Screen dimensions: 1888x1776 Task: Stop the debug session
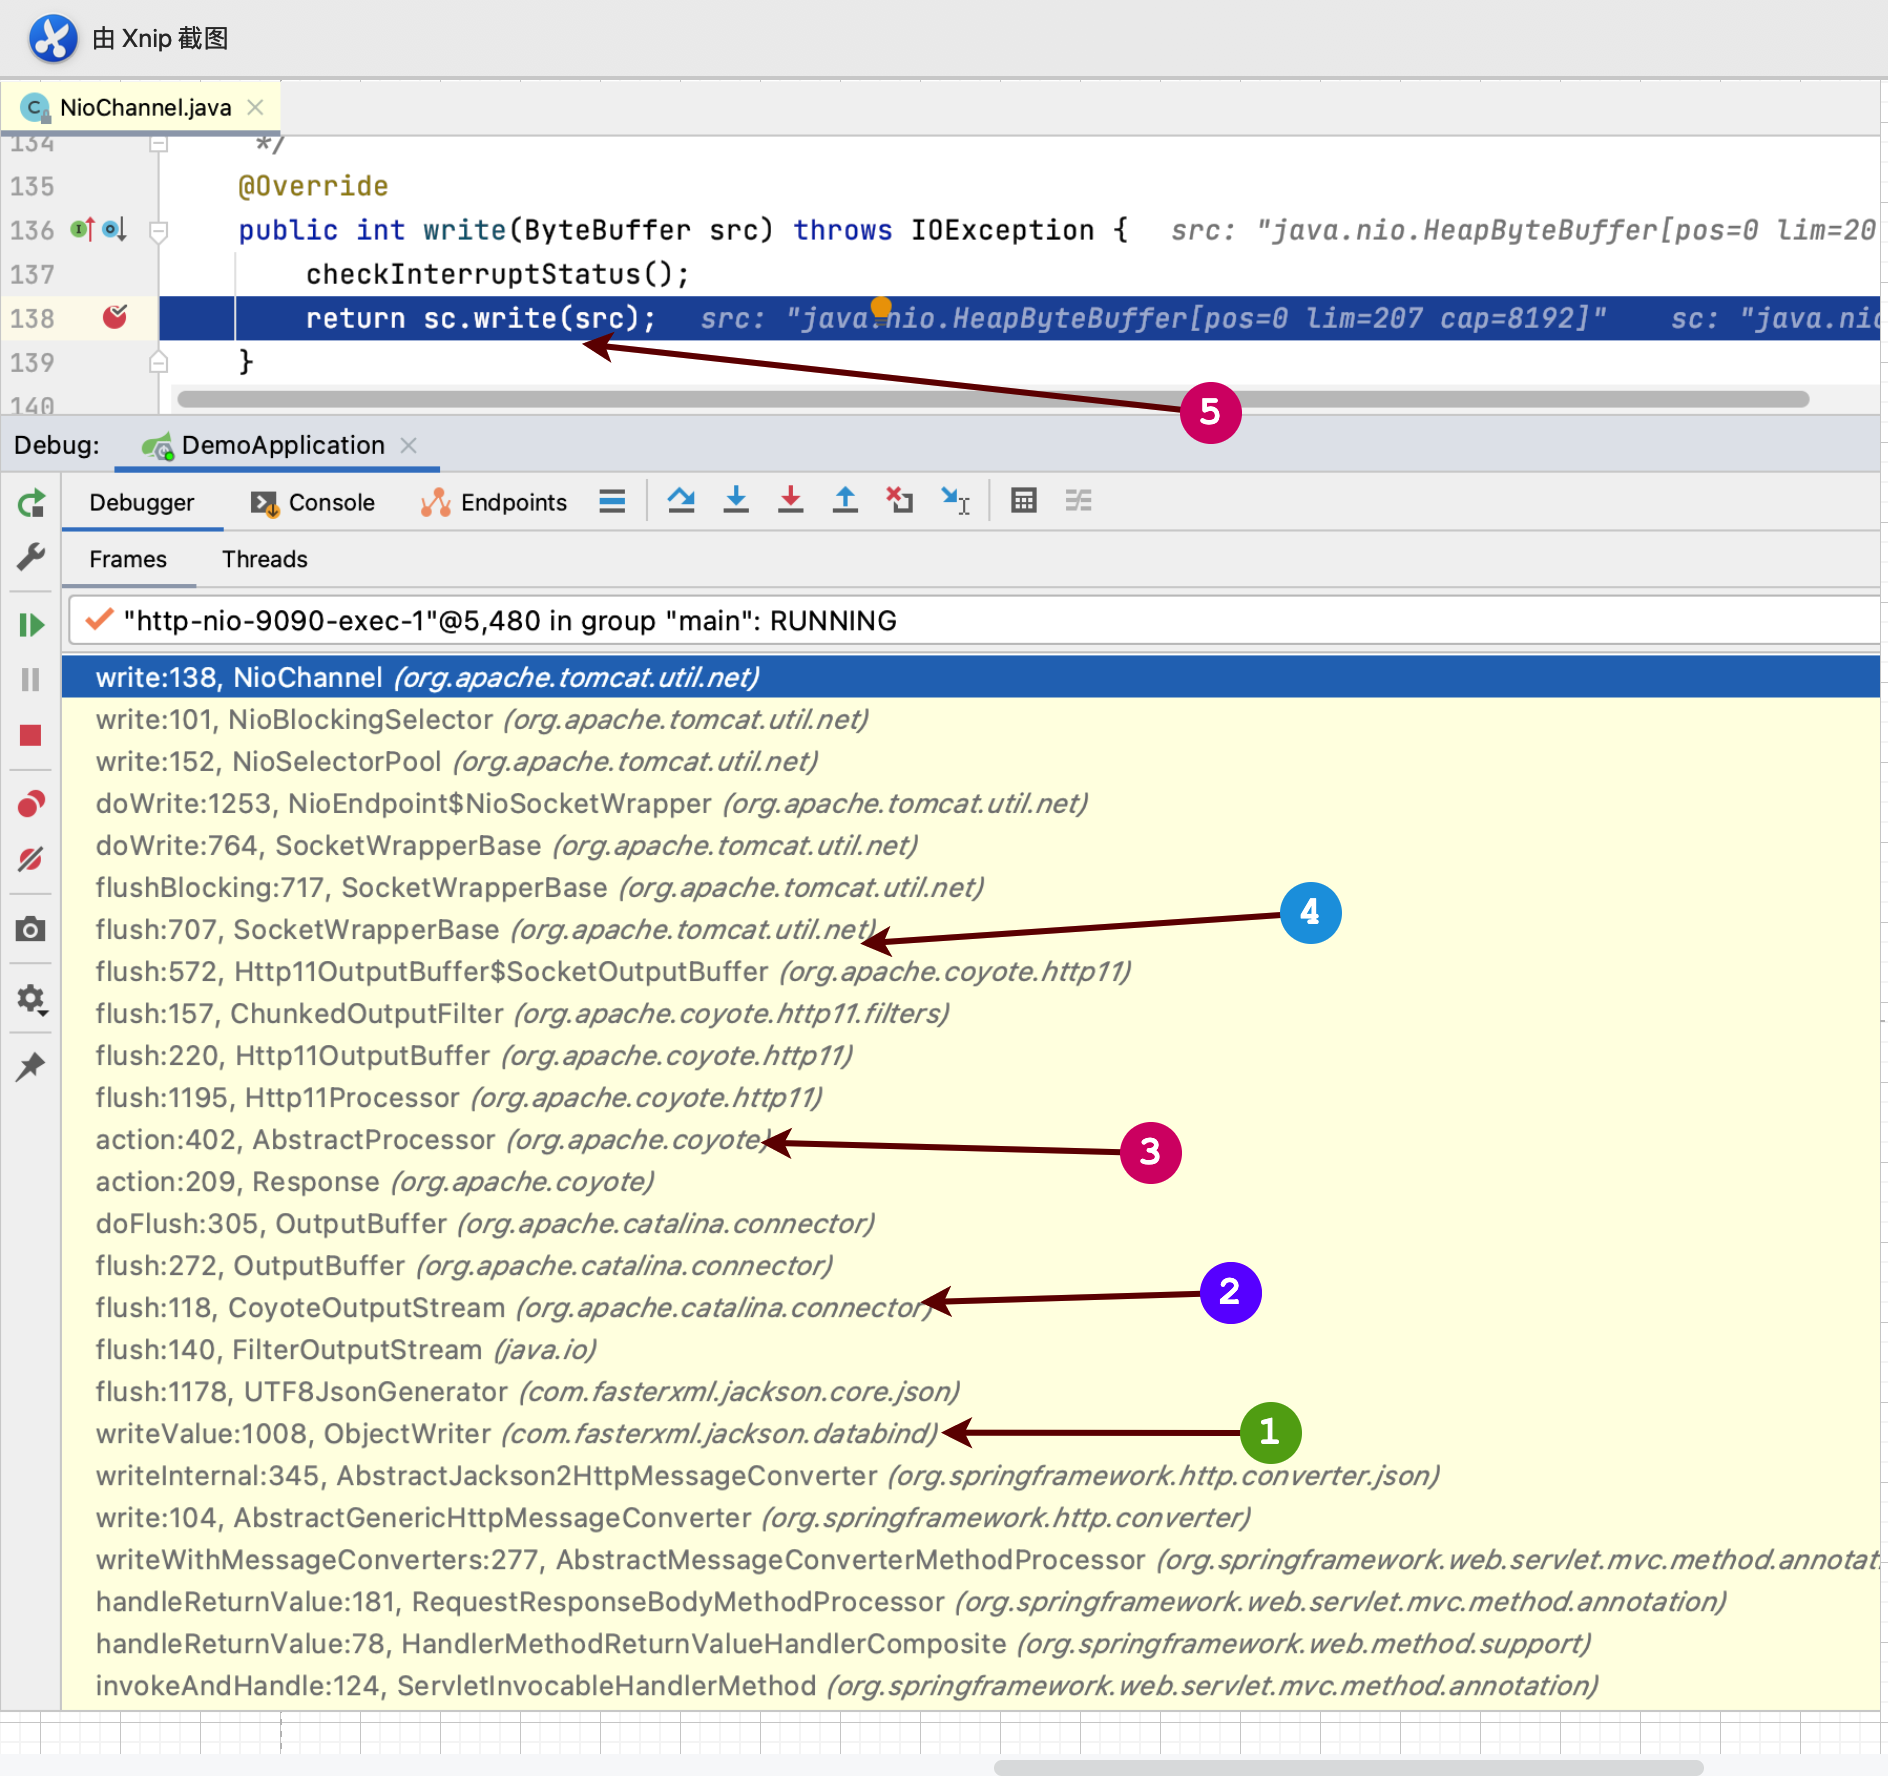[x=31, y=736]
